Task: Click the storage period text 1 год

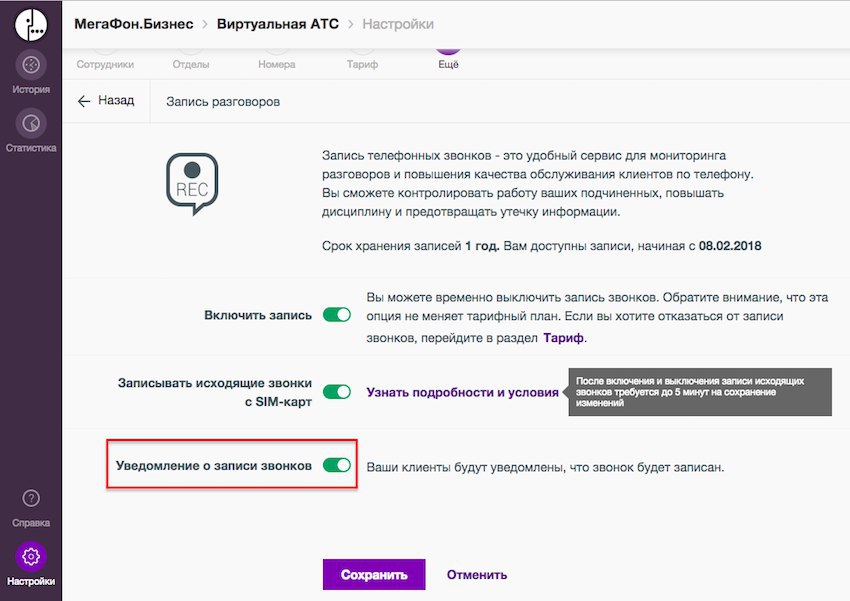Action: coord(482,246)
